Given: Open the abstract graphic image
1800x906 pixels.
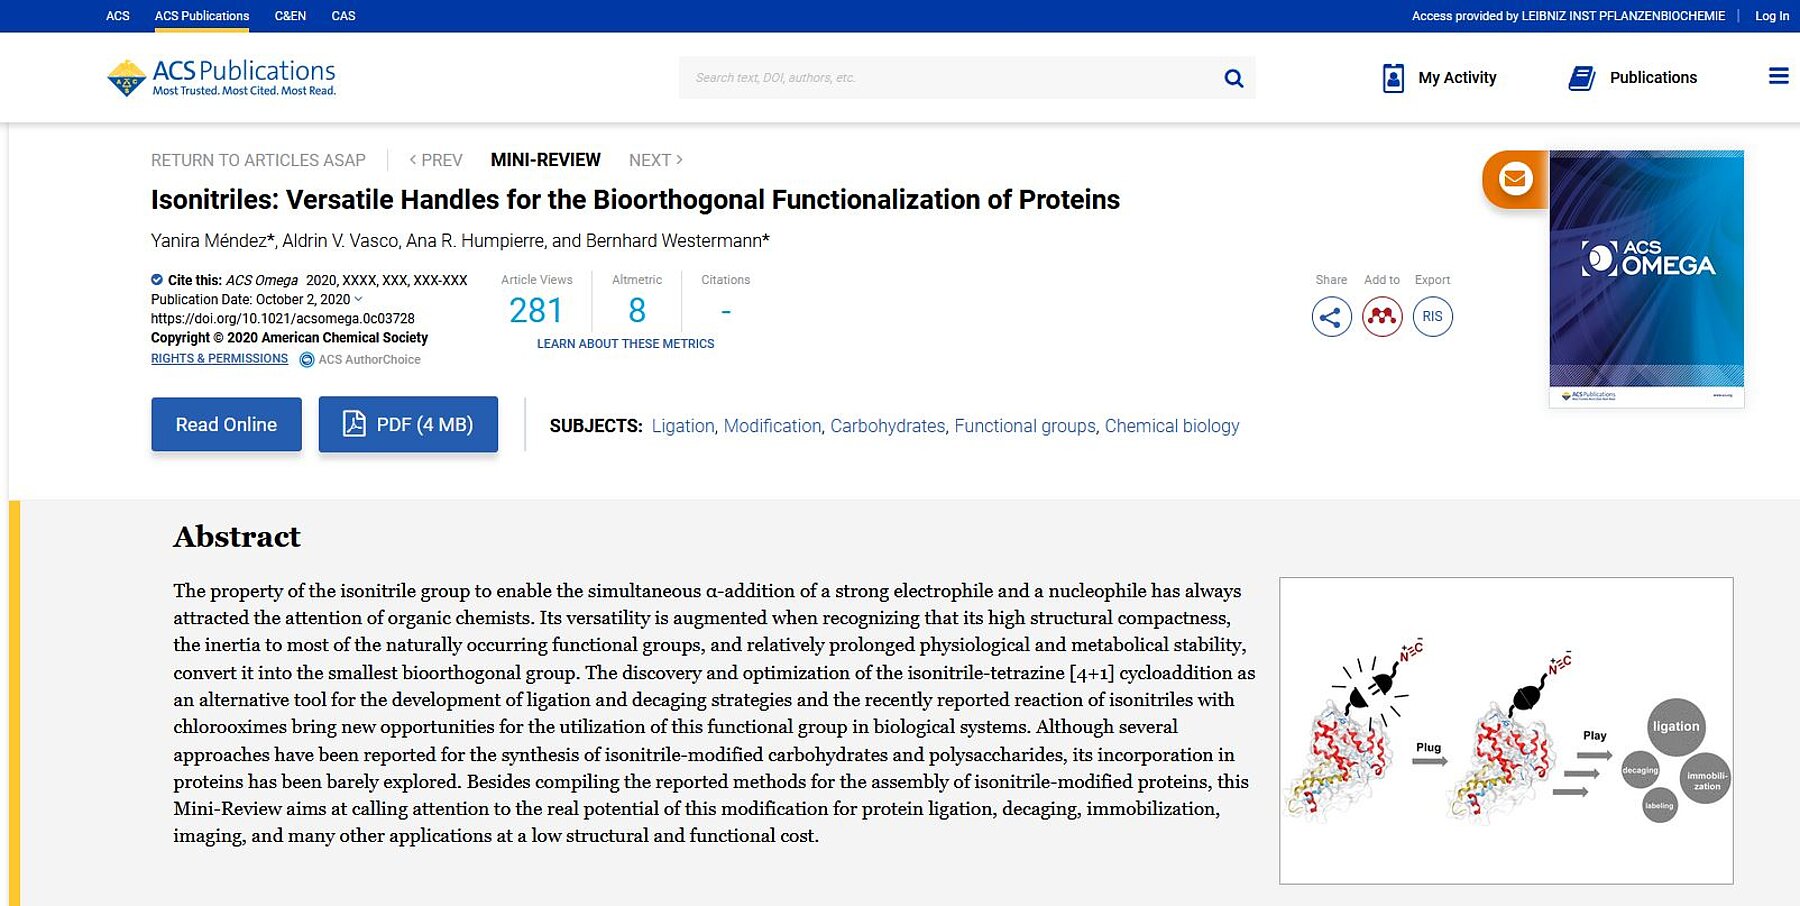Looking at the screenshot, I should 1505,730.
